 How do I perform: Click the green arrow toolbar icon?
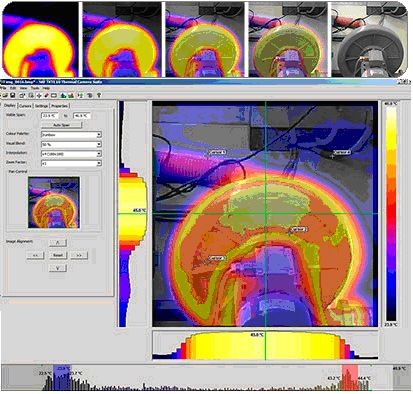[81, 96]
